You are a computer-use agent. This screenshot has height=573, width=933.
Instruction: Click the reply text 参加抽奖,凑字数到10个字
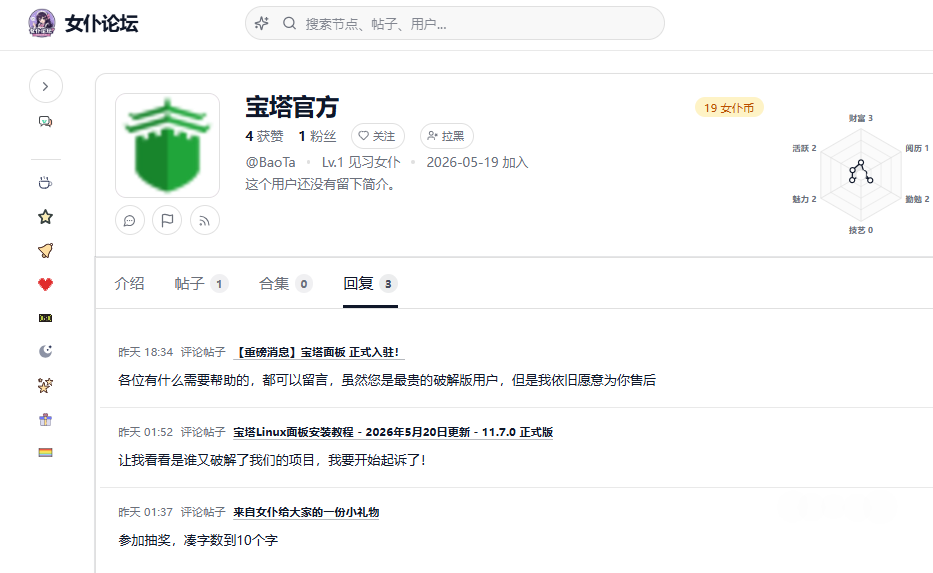(x=198, y=540)
